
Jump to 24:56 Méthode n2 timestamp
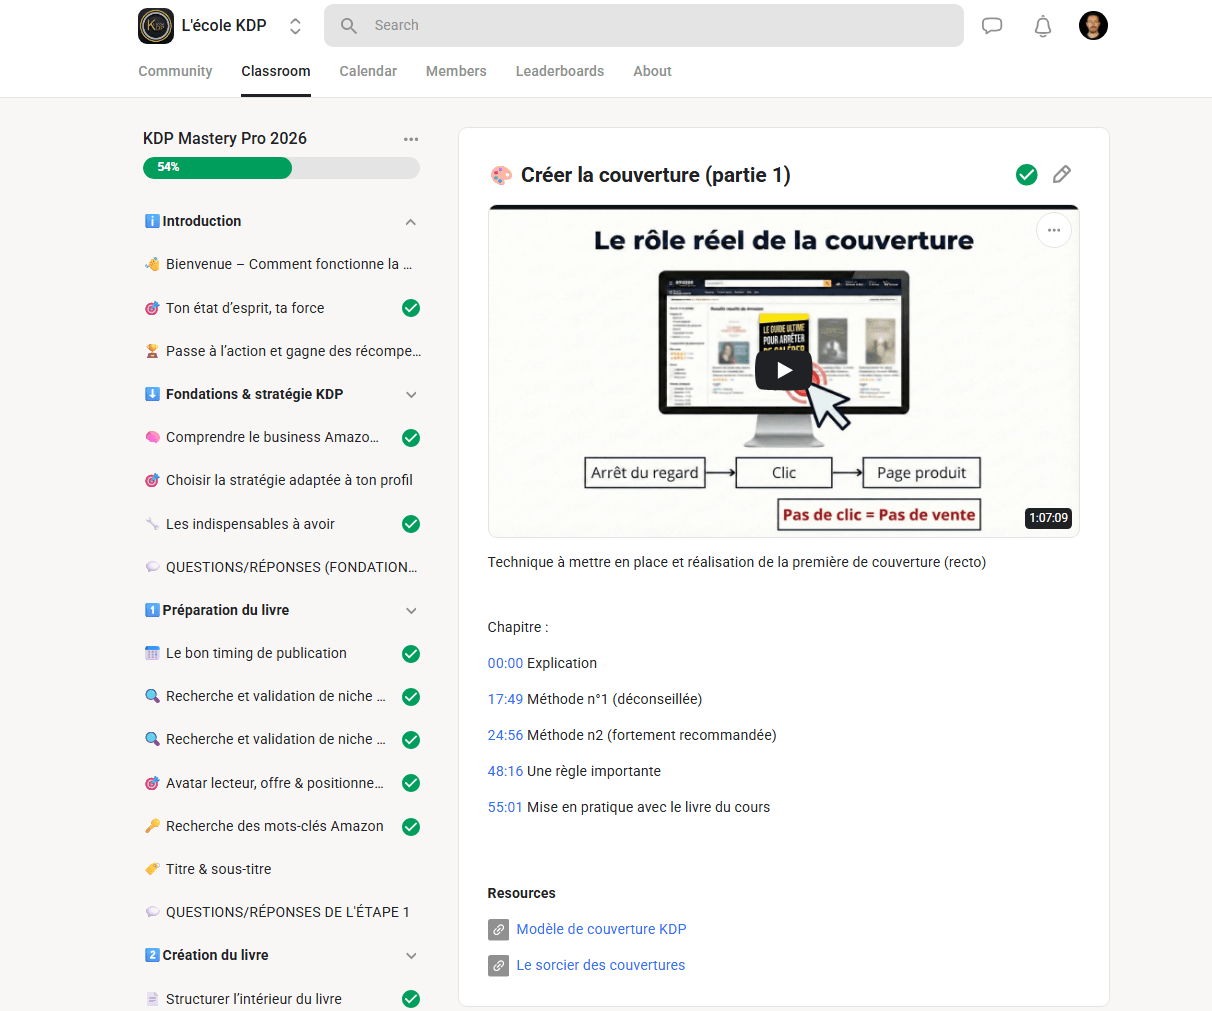[x=505, y=735]
